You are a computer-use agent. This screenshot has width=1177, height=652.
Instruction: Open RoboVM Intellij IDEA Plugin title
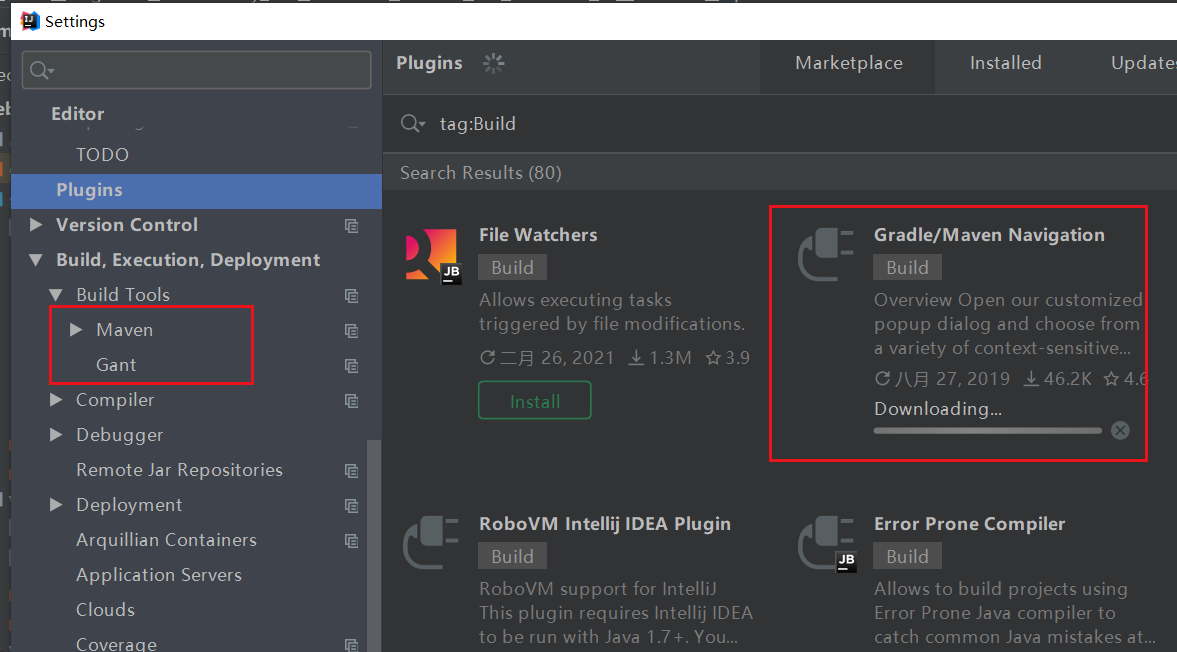[x=605, y=524]
